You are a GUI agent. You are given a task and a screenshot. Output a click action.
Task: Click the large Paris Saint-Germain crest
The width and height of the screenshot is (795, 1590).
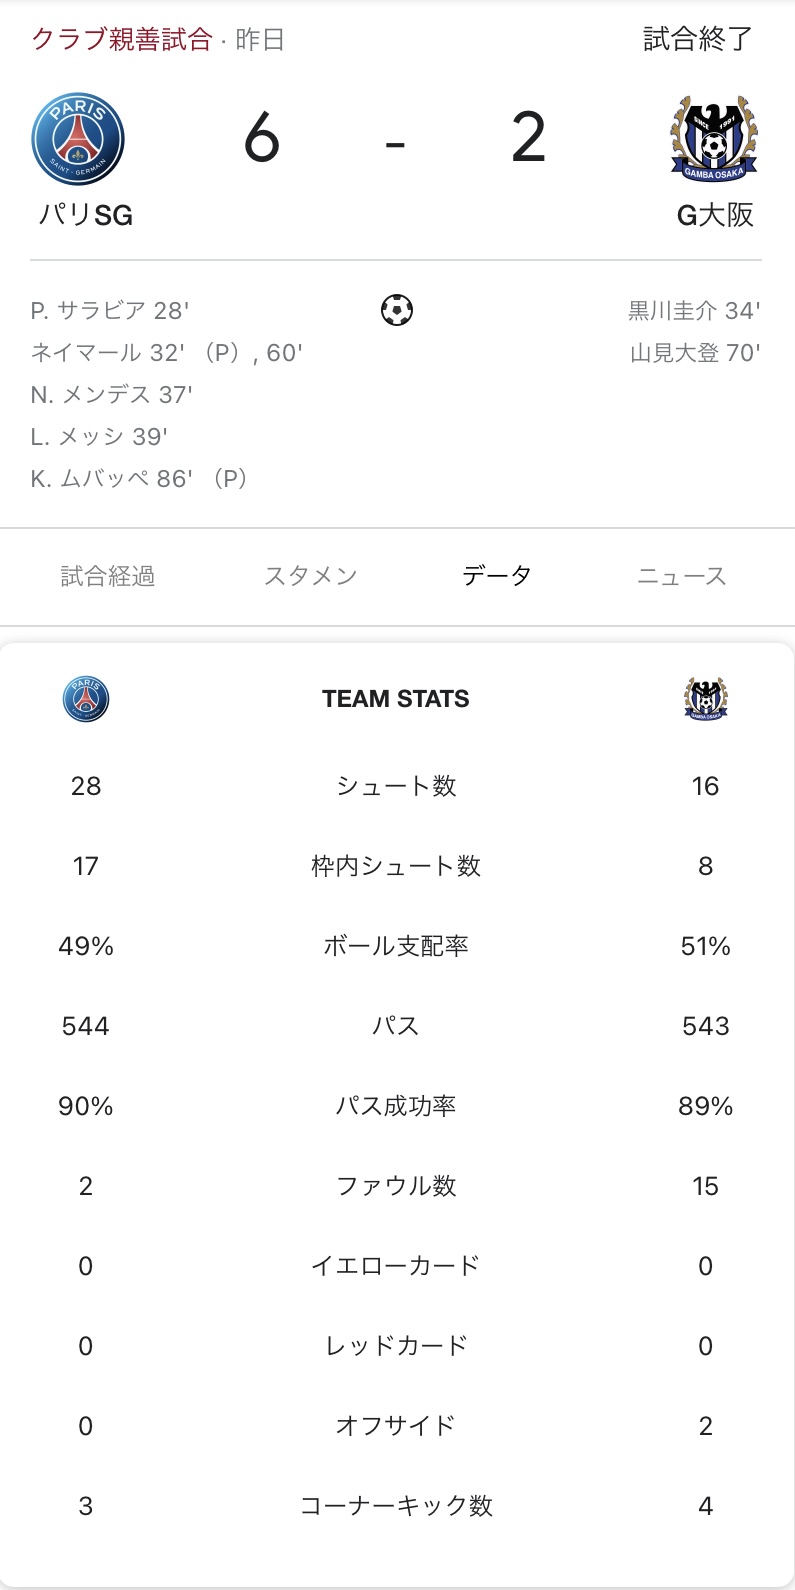click(78, 140)
